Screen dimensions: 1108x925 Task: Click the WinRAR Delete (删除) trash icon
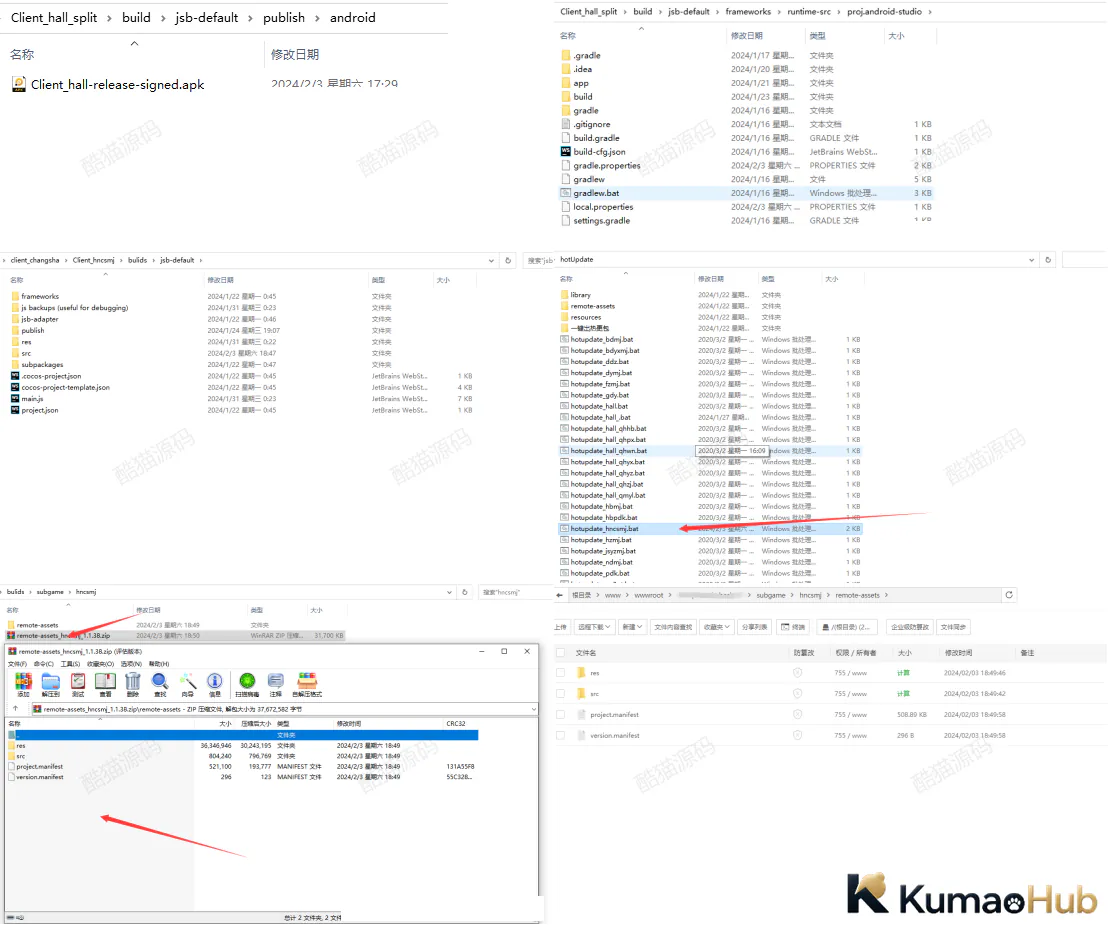[132, 684]
